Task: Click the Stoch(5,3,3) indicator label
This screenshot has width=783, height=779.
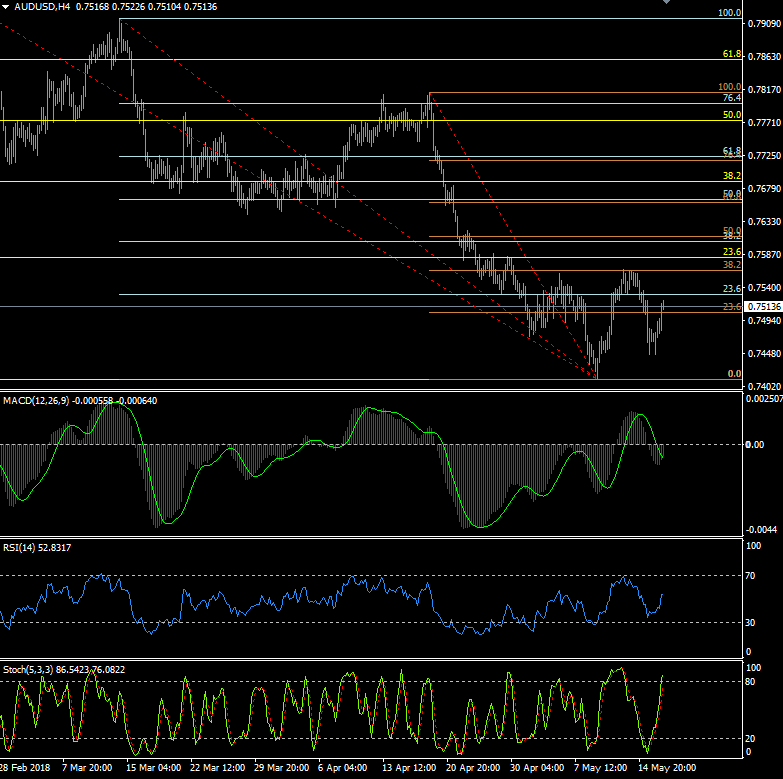Action: pyautogui.click(x=27, y=668)
